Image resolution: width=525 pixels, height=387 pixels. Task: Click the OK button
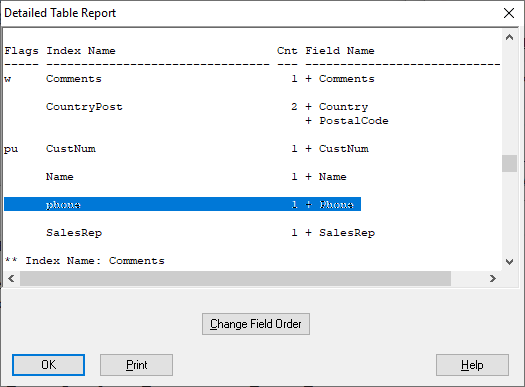click(49, 365)
